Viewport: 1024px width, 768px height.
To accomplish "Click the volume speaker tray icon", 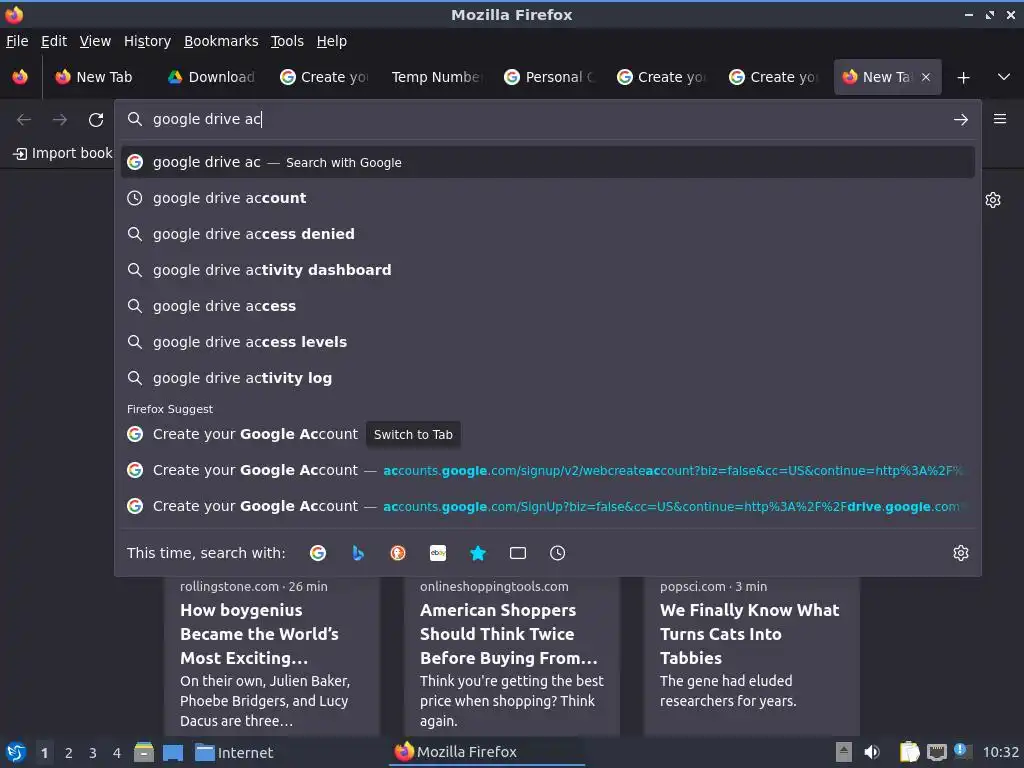I will pos(872,752).
